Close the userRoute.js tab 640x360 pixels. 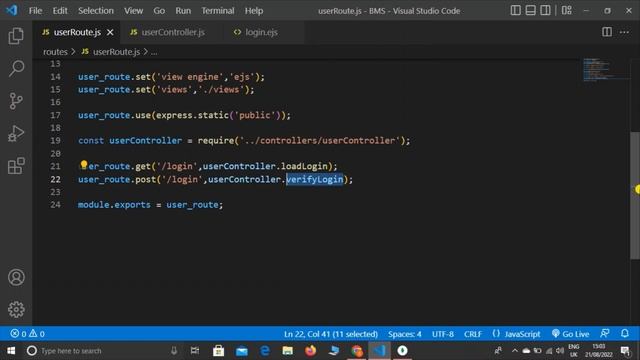pos(110,32)
